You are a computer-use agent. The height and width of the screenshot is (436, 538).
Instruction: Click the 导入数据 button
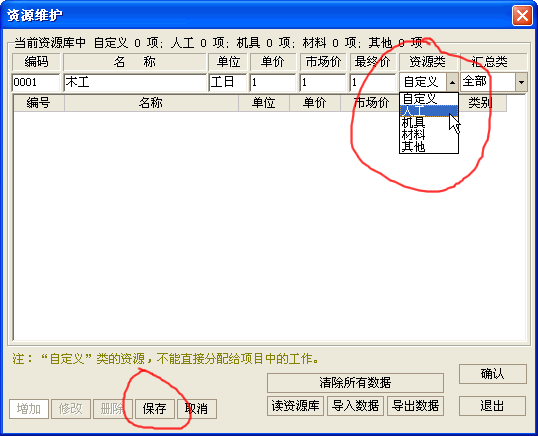tap(355, 406)
